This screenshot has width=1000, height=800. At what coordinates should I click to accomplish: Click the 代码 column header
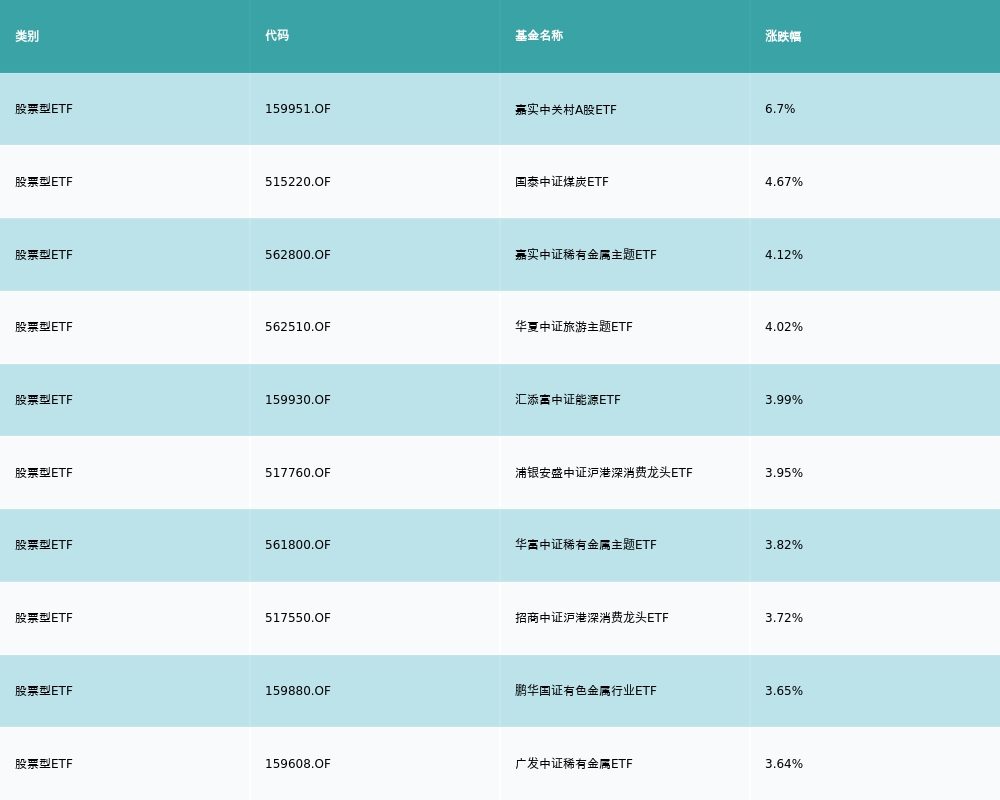click(277, 36)
